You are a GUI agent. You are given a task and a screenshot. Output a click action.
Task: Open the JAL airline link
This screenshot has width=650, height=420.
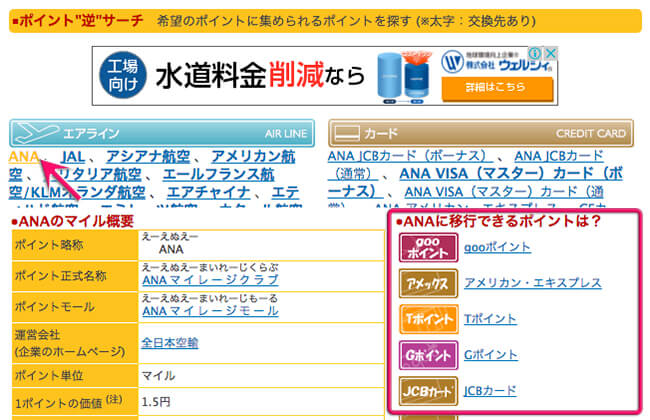tap(73, 157)
